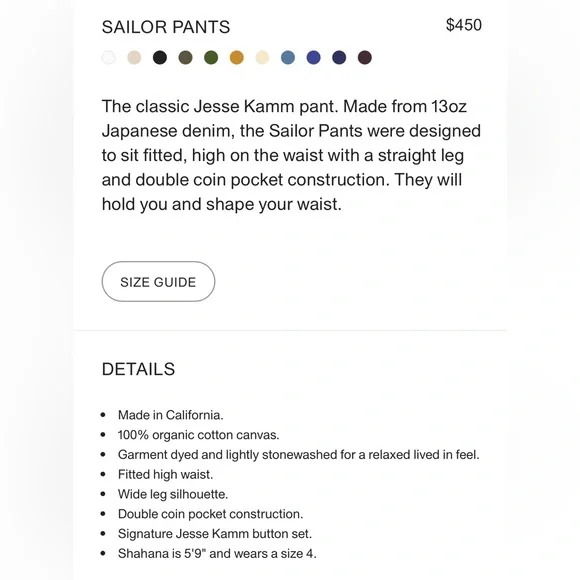580x580 pixels.
Task: Select the pale cream yellow swatch
Action: click(262, 58)
